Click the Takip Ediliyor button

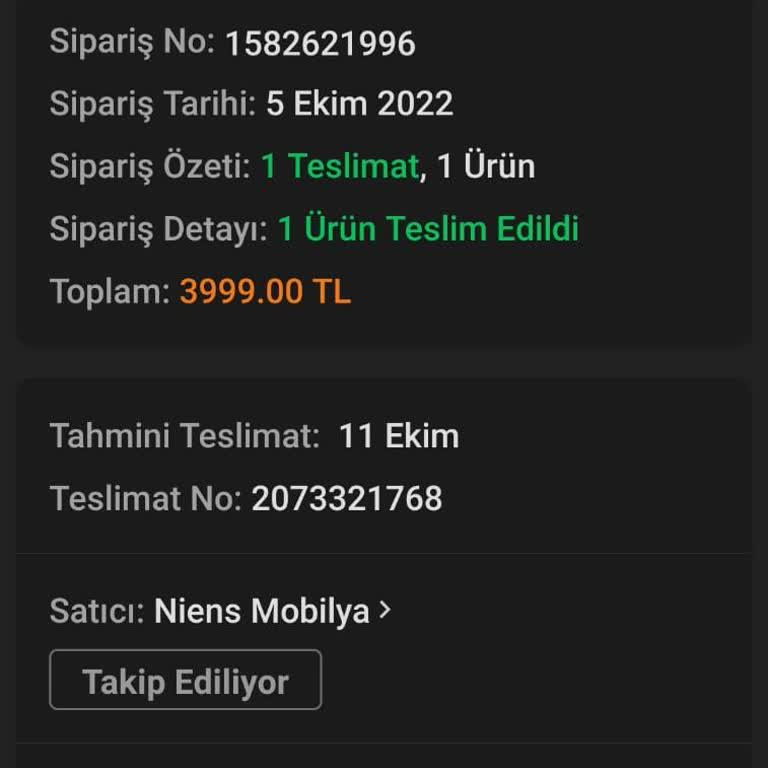pos(185,681)
